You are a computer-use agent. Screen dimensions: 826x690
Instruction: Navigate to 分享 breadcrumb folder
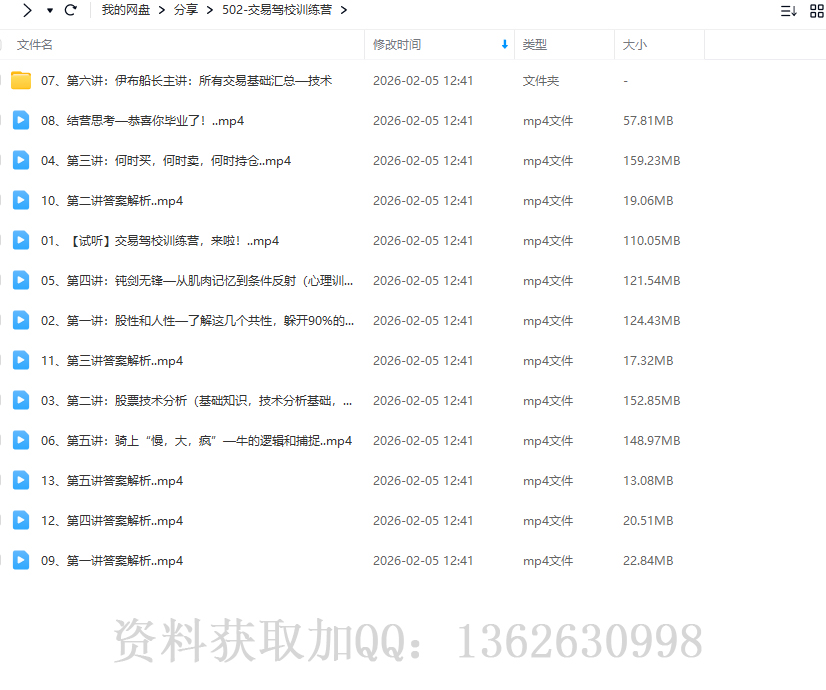185,10
